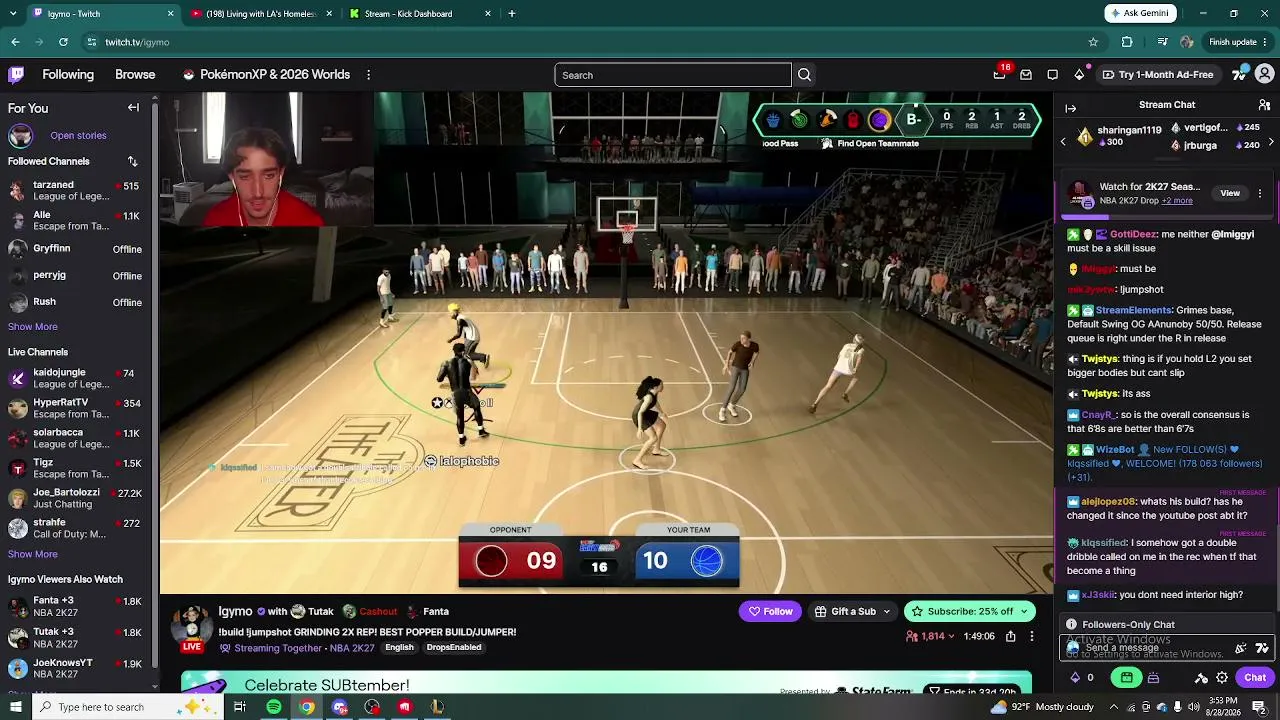Viewport: 1280px width, 720px height.
Task: Open the hype chat treasure chest icon
Action: coord(1153,678)
